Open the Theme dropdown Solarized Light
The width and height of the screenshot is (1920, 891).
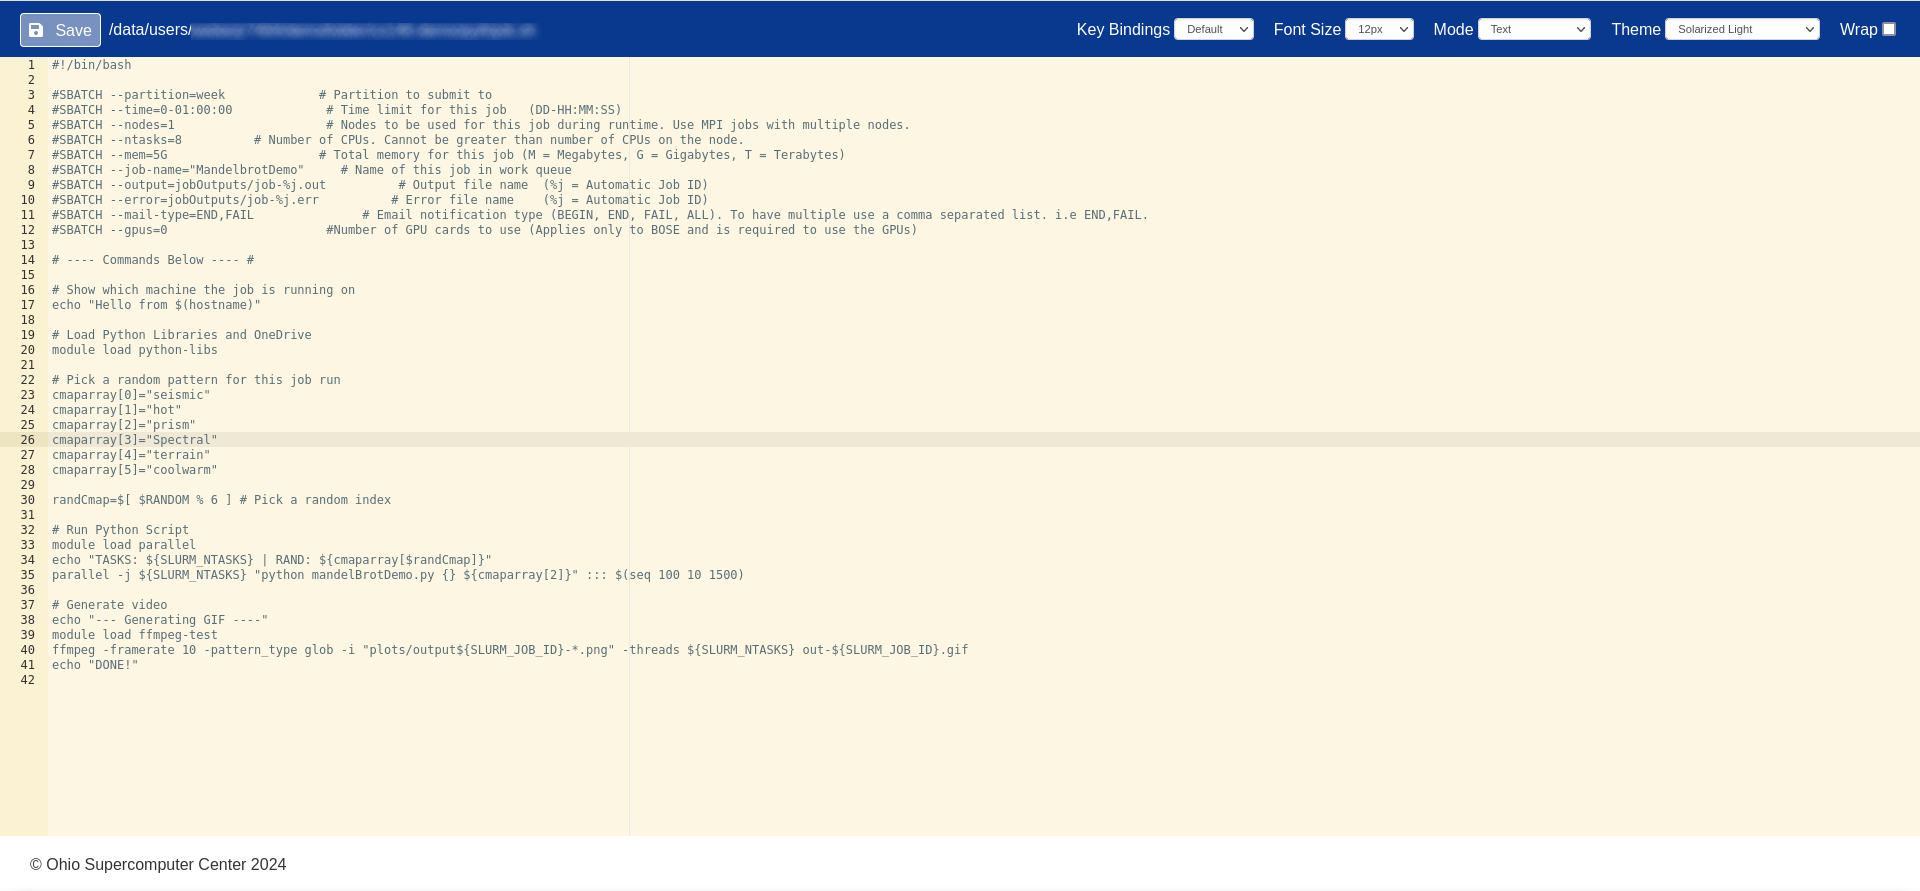tap(1742, 29)
